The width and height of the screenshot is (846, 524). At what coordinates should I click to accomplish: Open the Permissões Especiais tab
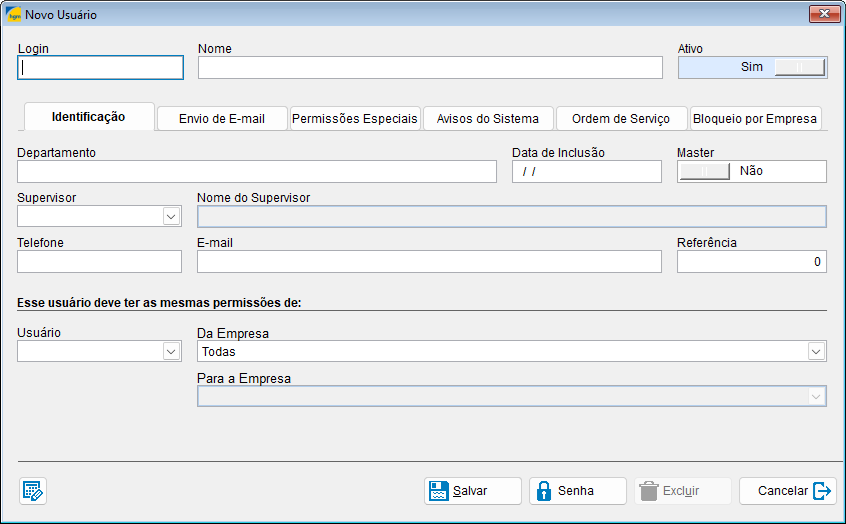point(355,118)
